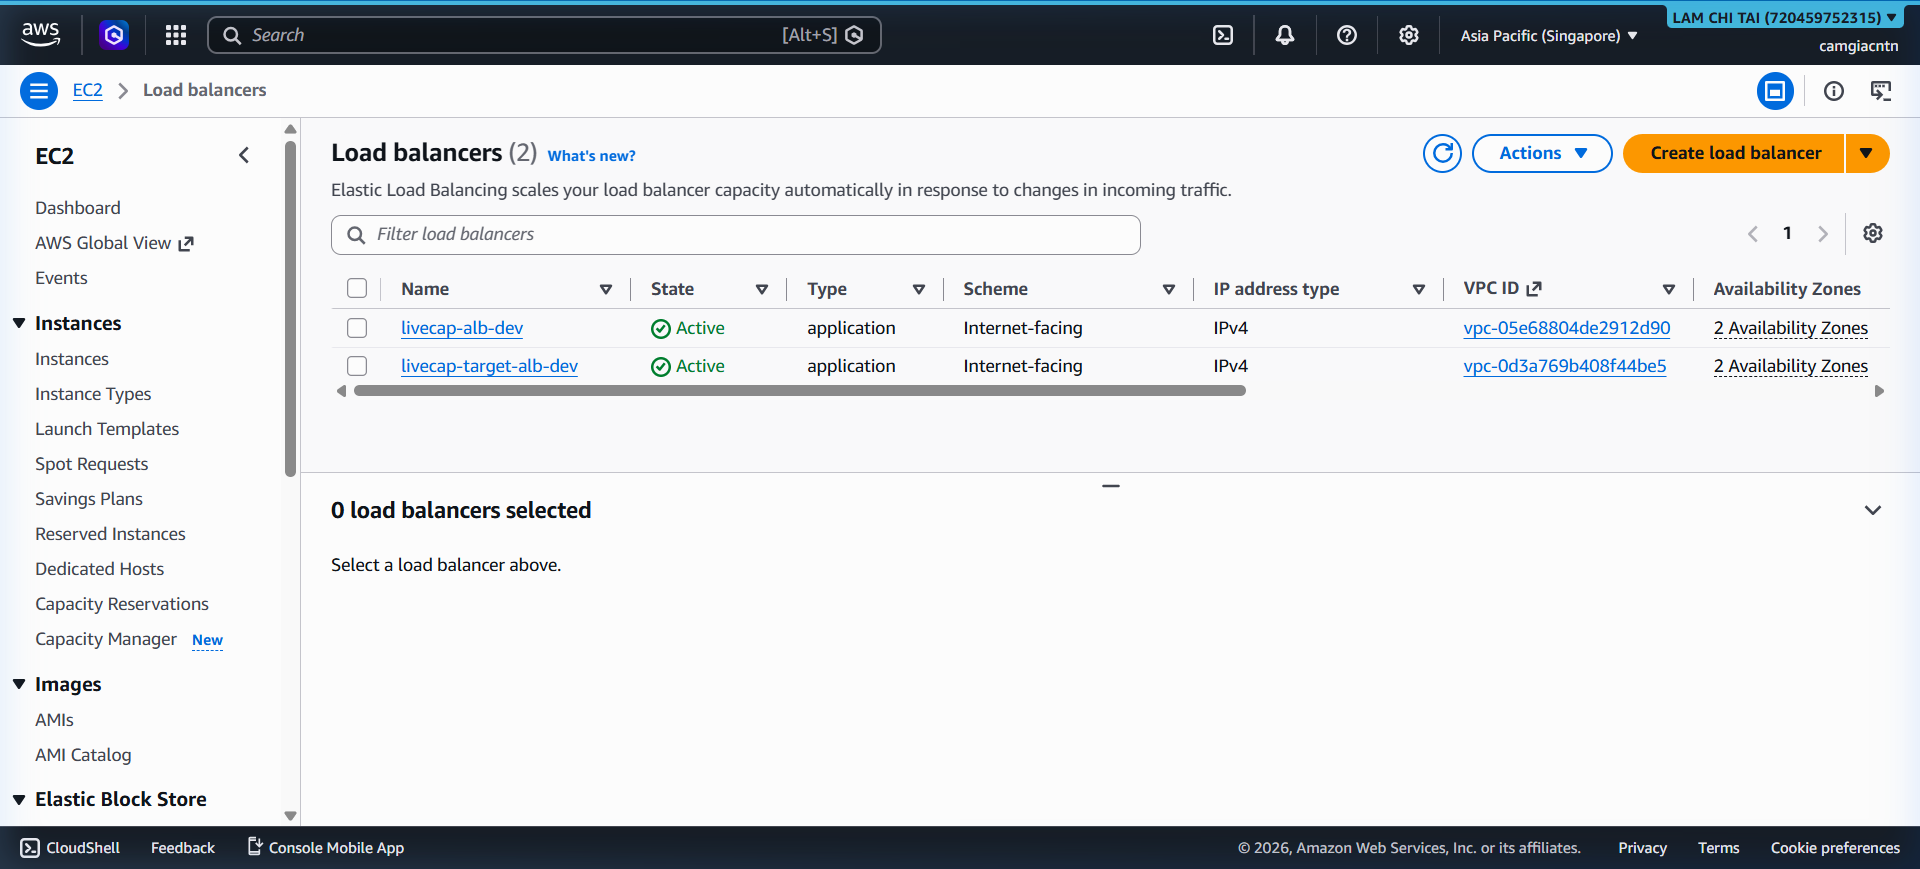Click Create load balancer button

[1735, 153]
